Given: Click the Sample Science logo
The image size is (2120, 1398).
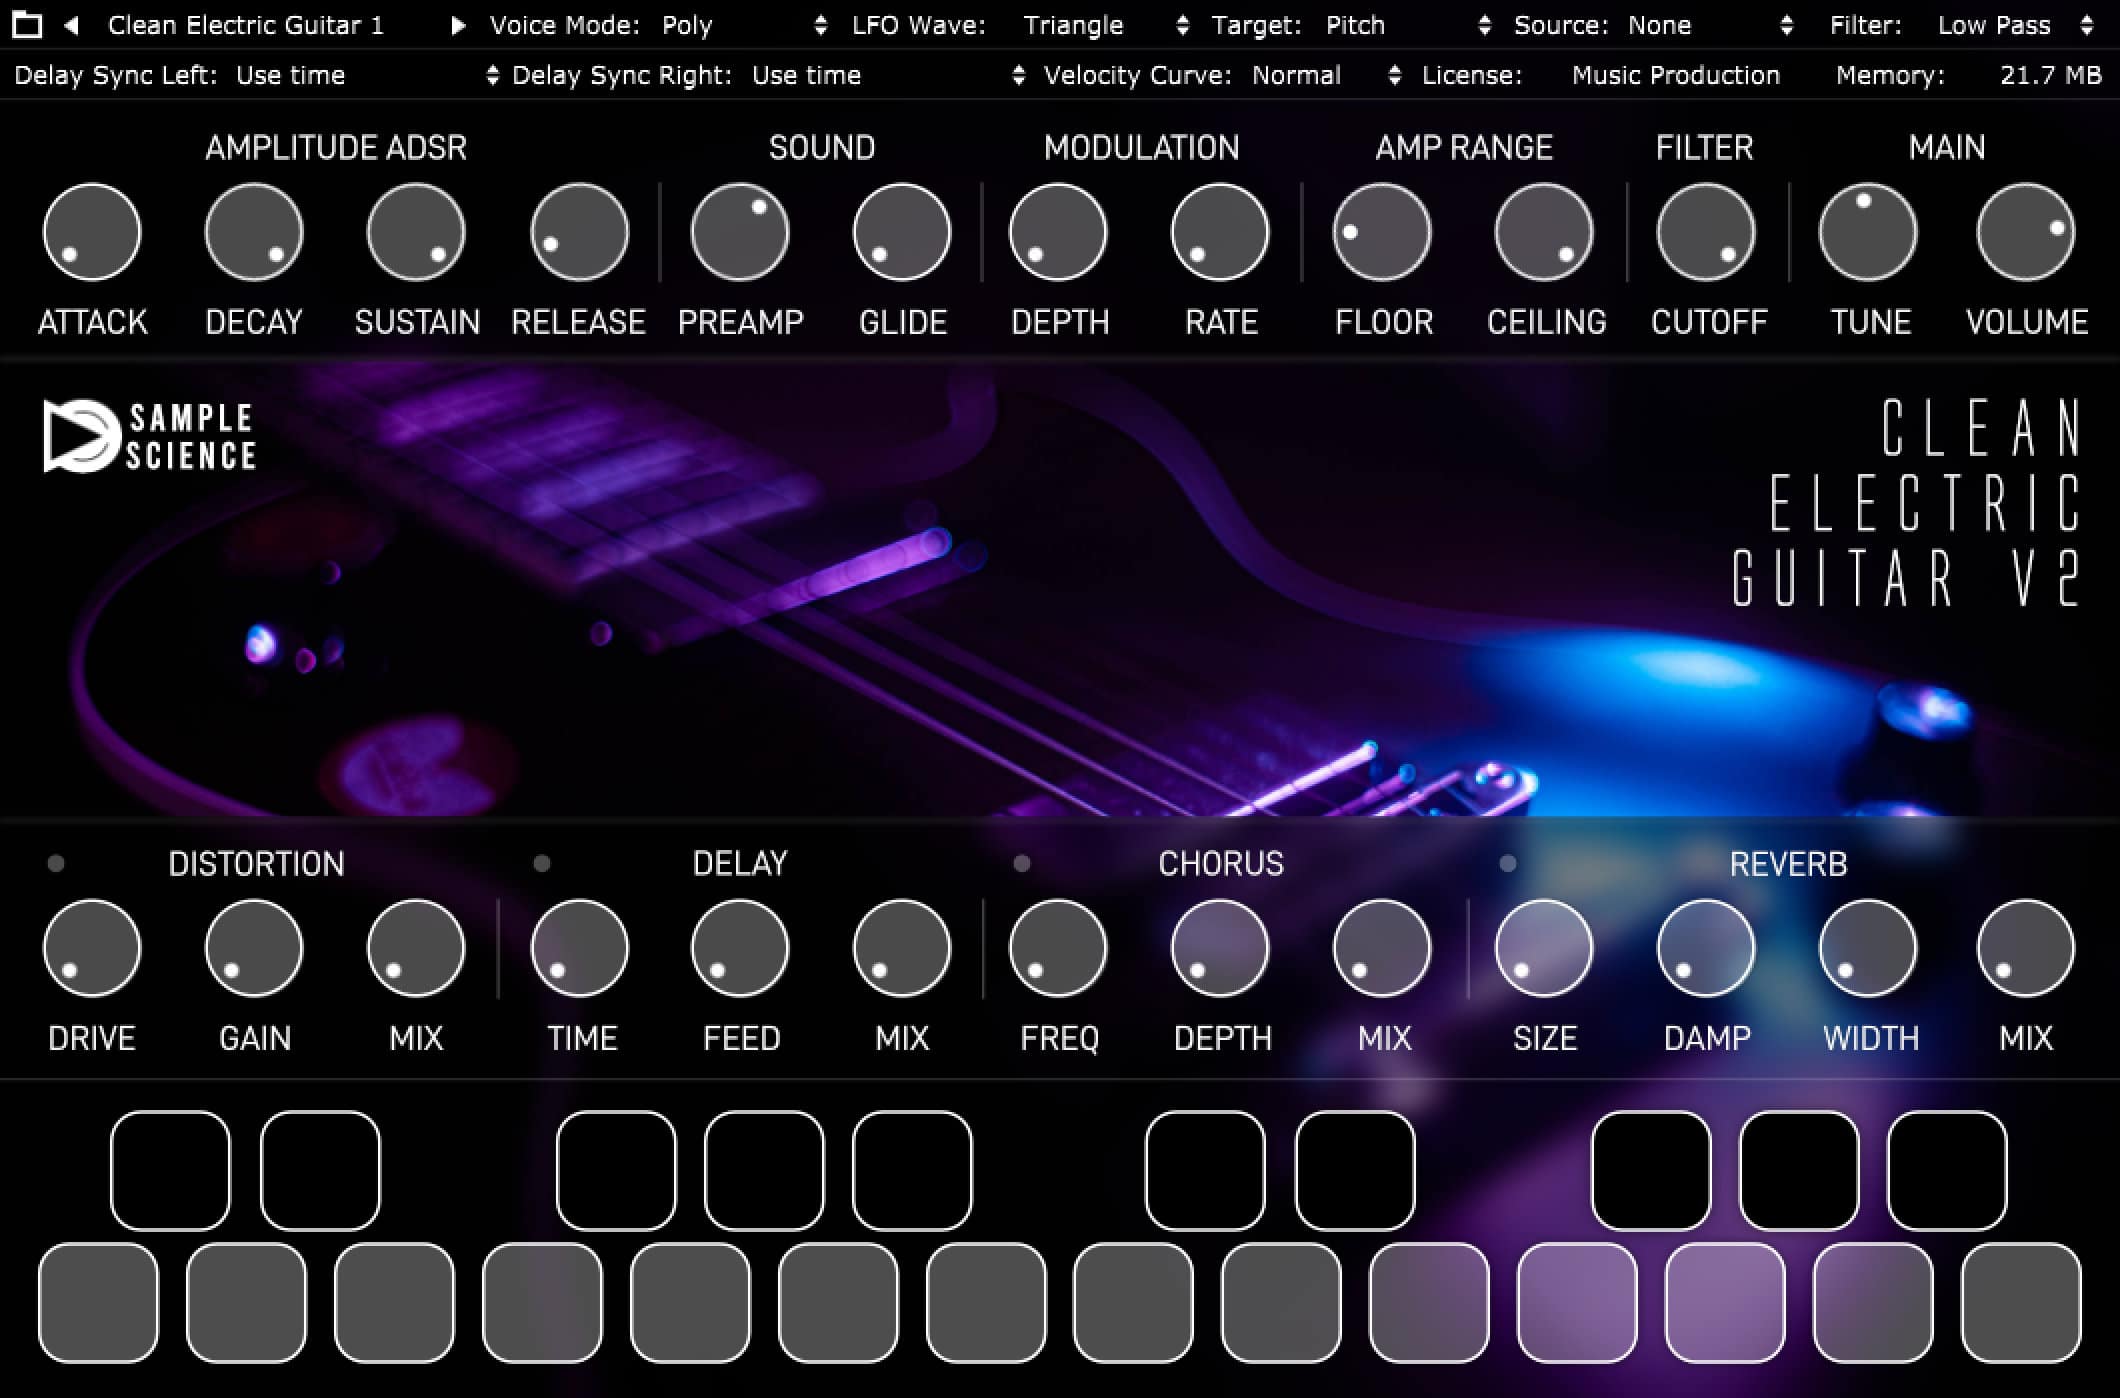Looking at the screenshot, I should click(x=150, y=436).
